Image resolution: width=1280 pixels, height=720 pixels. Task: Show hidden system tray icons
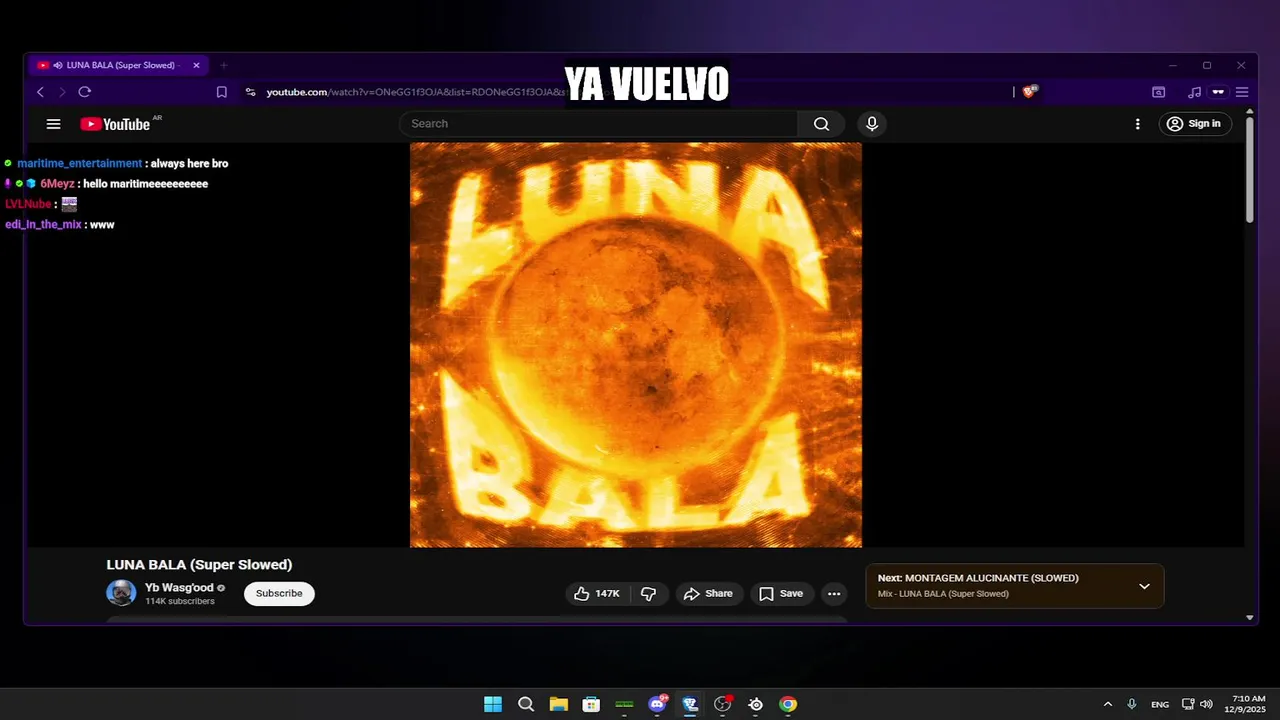1107,704
